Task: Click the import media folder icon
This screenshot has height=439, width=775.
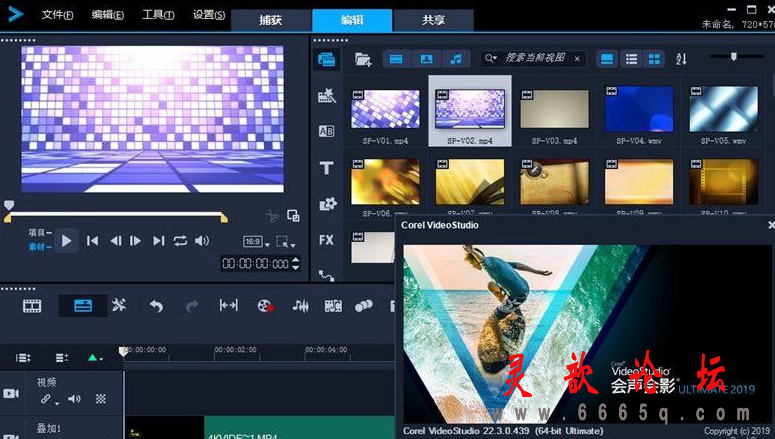Action: click(363, 59)
